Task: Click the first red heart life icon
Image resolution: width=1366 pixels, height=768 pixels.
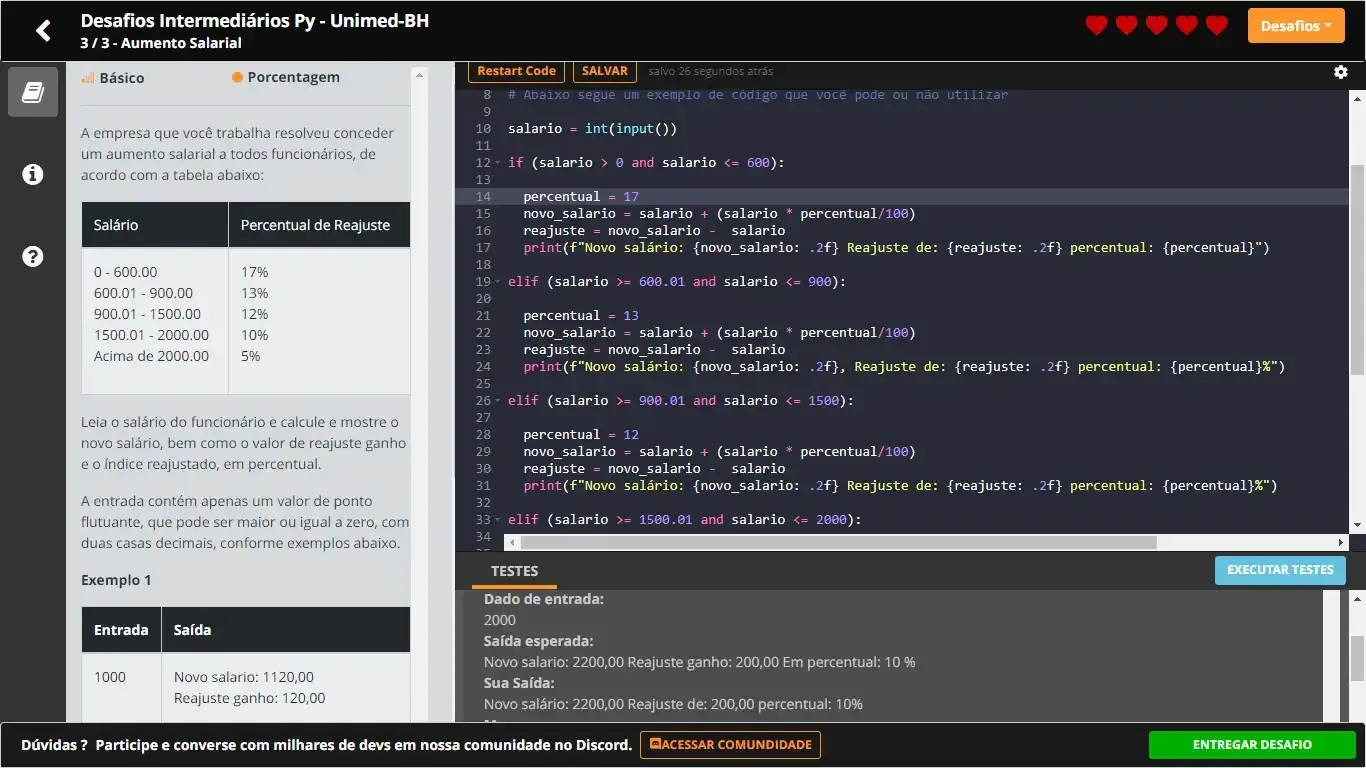Action: (x=1097, y=26)
